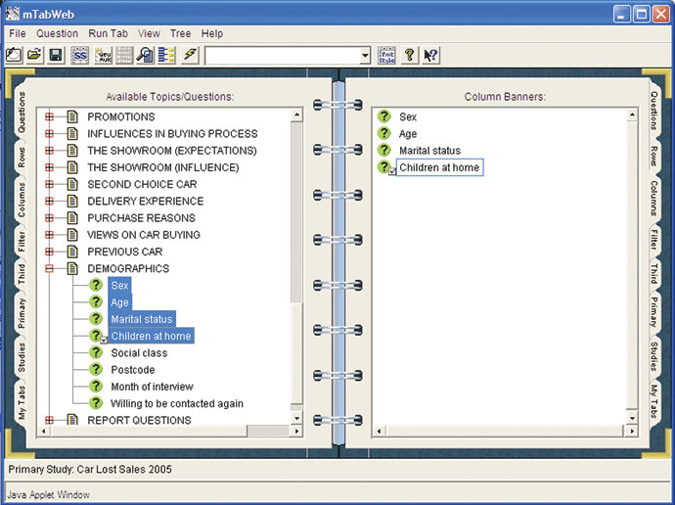
Task: Select Children at home in Column Banners
Action: click(440, 167)
